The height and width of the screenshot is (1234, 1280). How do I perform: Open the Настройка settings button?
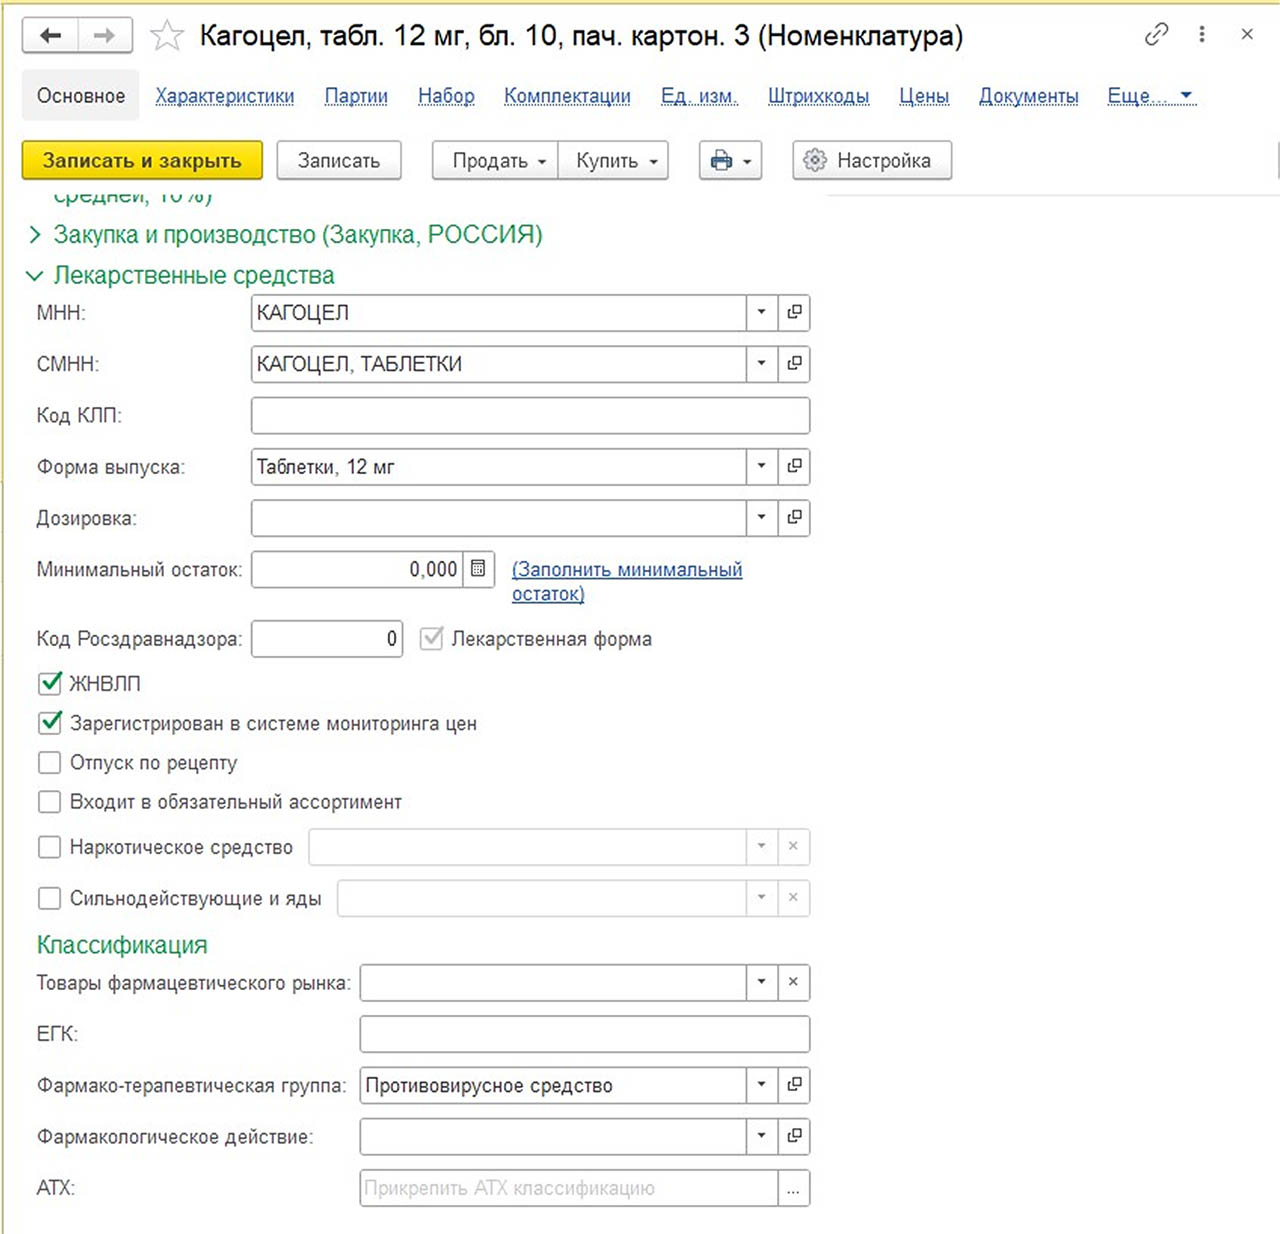click(872, 160)
